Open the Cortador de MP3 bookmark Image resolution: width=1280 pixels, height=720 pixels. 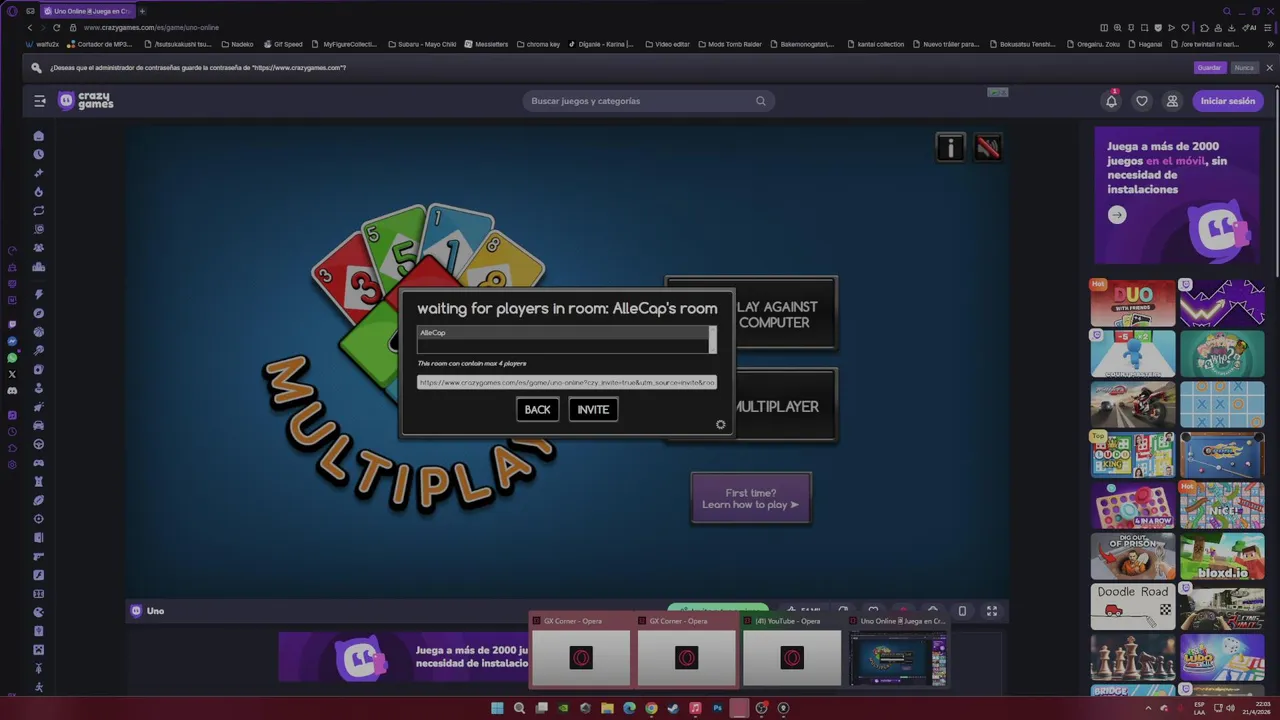coord(99,44)
